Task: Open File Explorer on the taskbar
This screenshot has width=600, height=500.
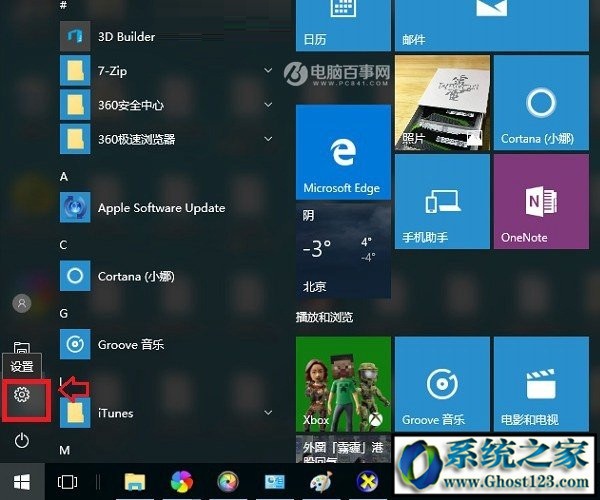Action: 135,482
